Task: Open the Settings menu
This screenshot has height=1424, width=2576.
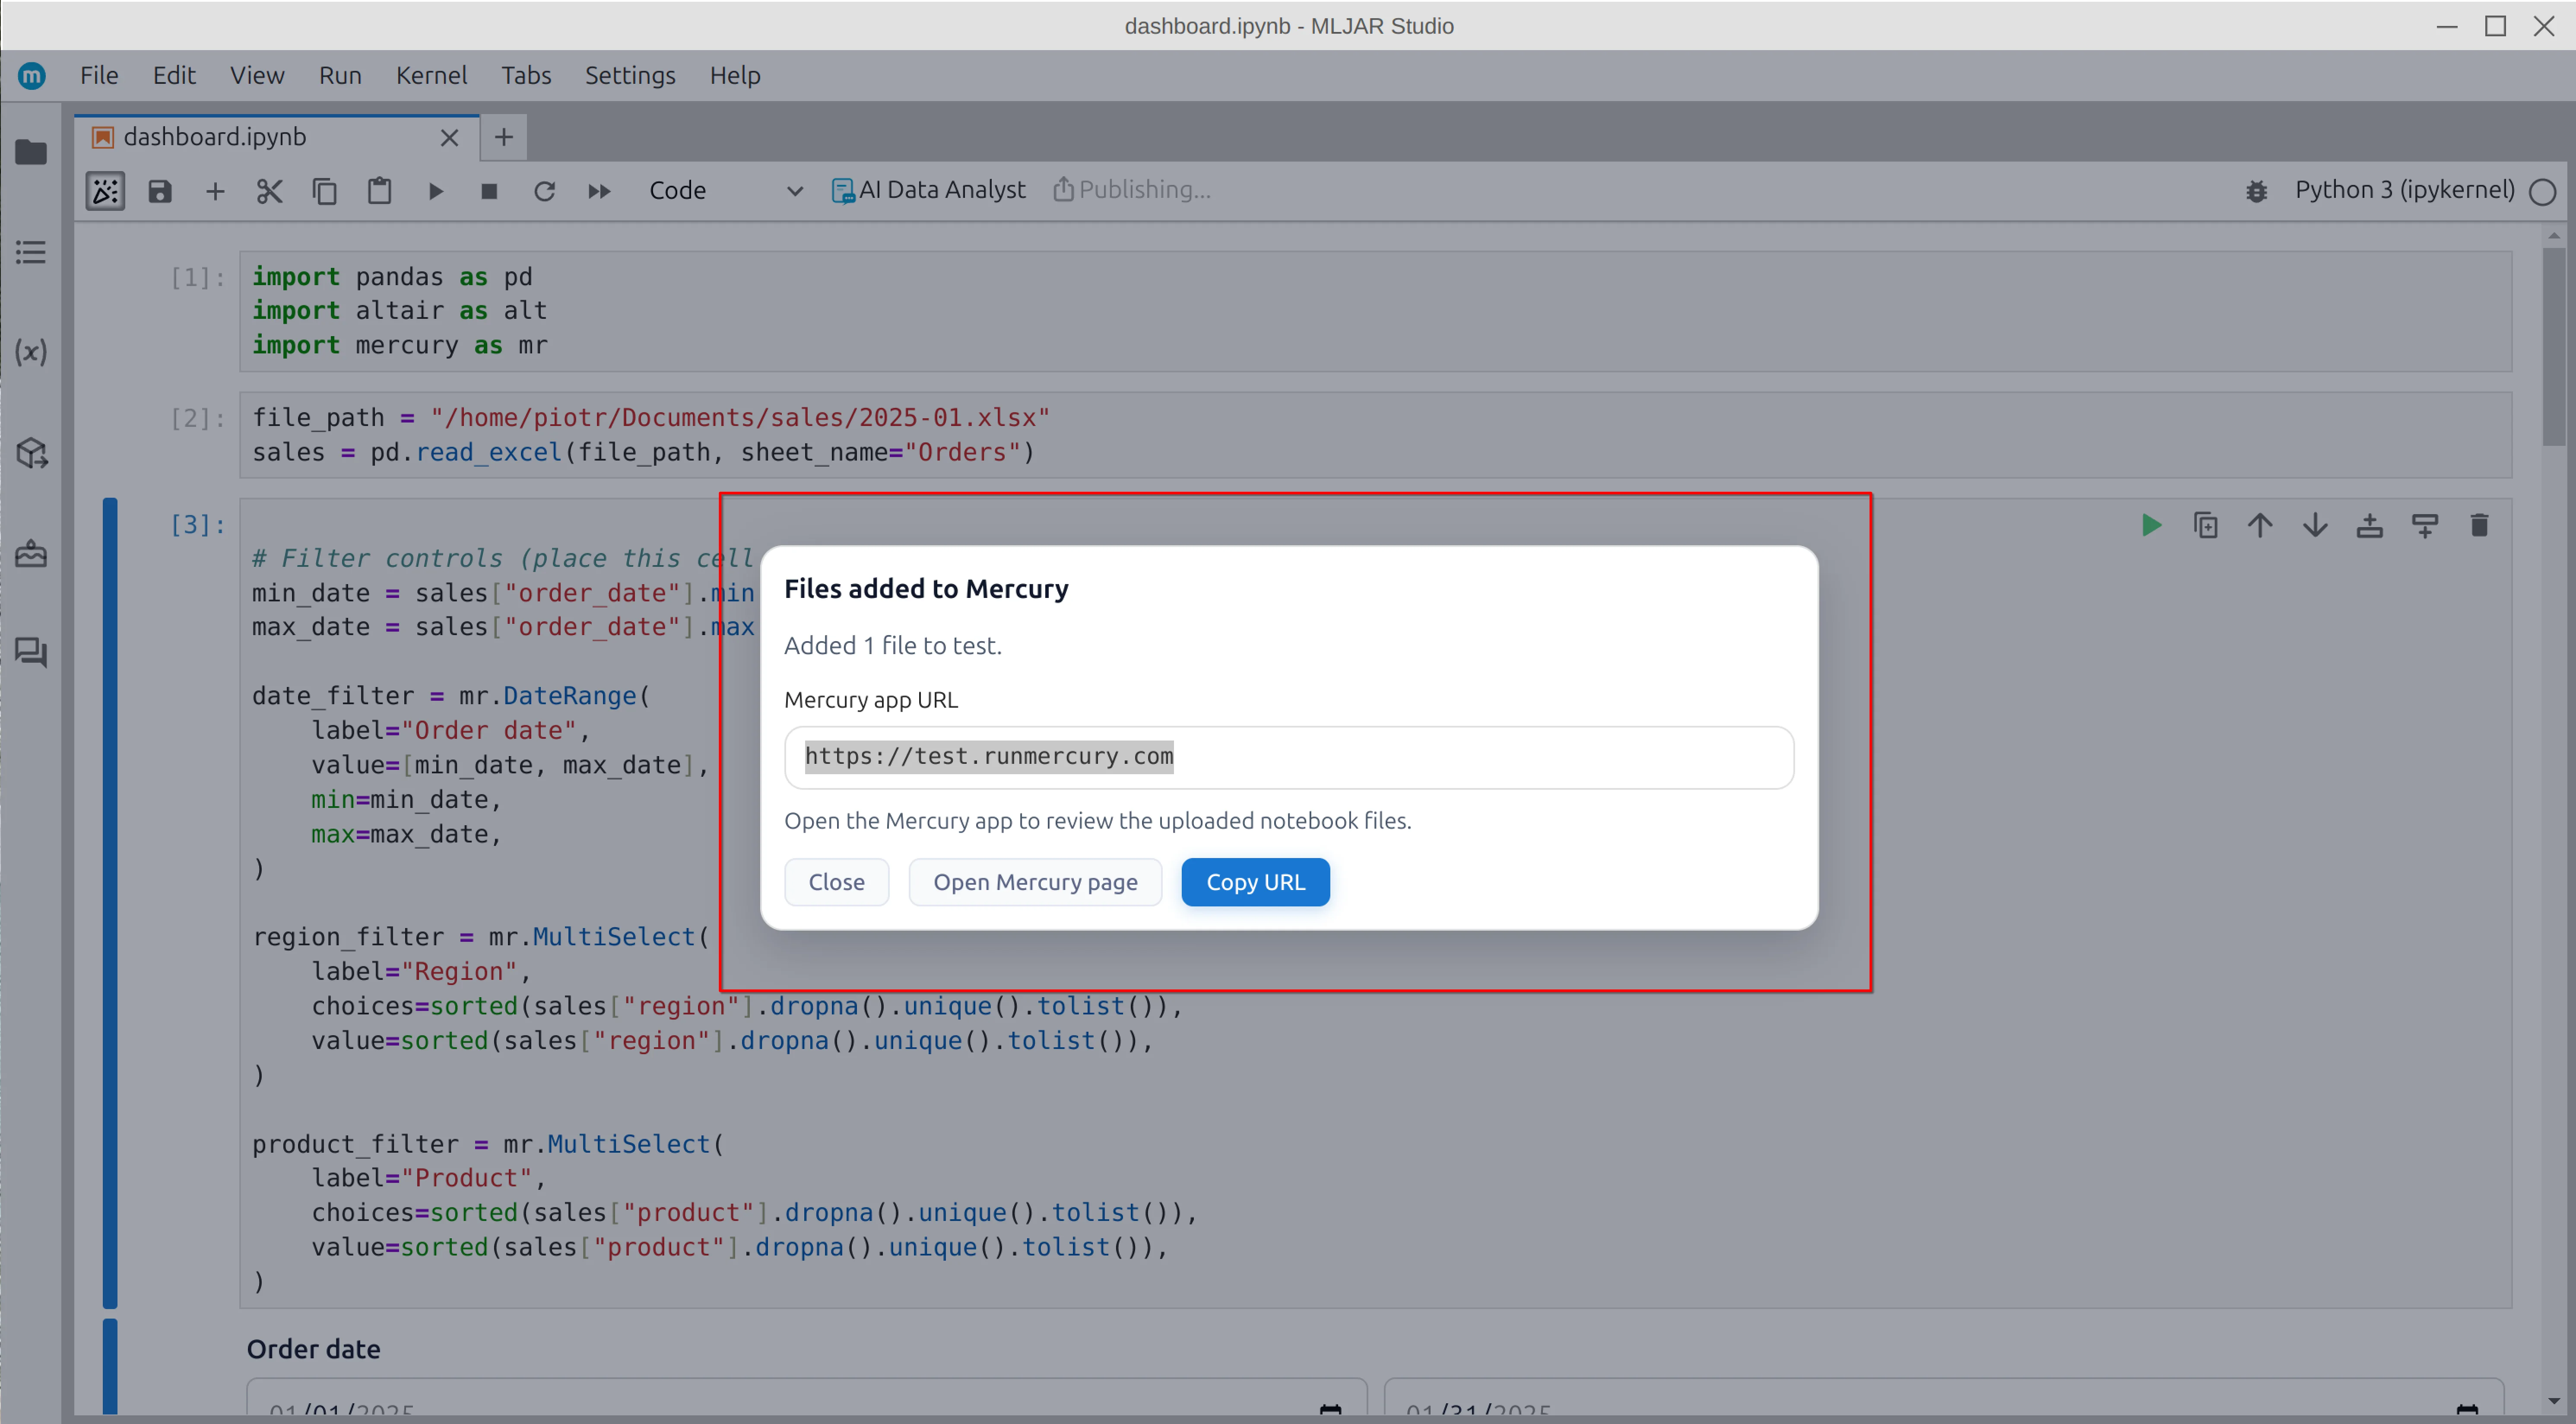Action: coord(630,75)
